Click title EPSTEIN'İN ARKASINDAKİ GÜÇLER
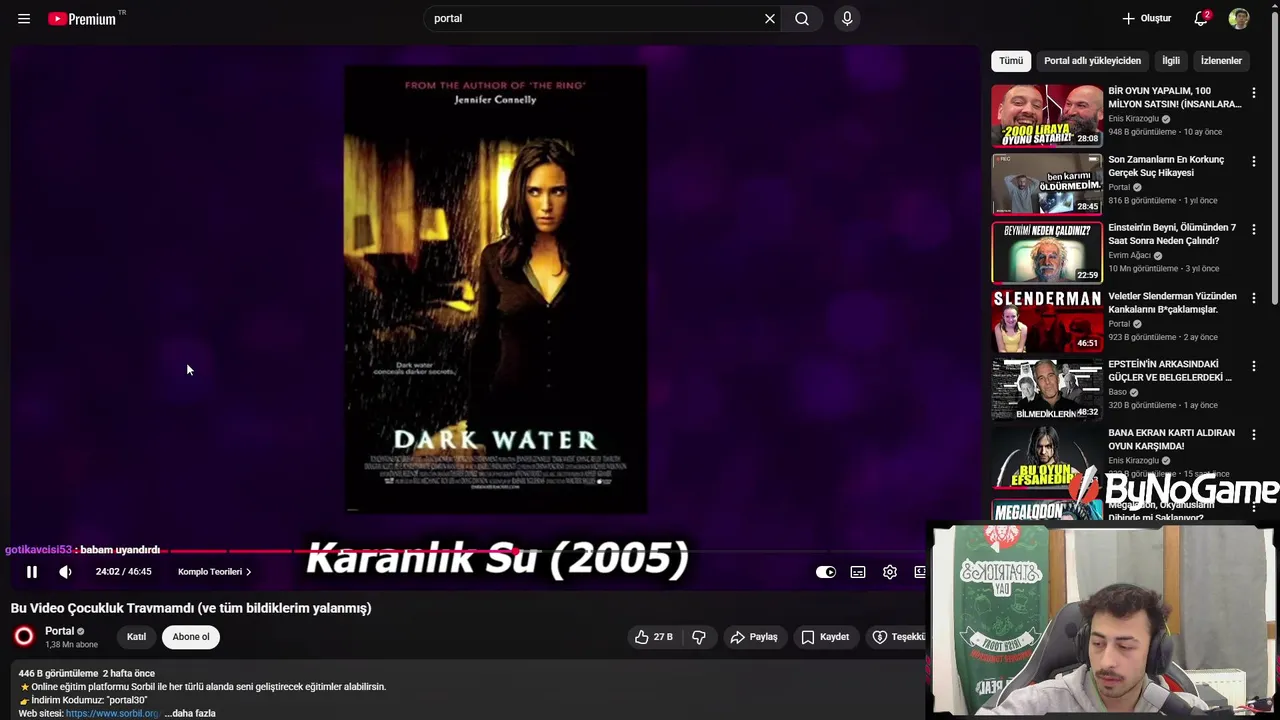This screenshot has width=1280, height=720. (1170, 371)
